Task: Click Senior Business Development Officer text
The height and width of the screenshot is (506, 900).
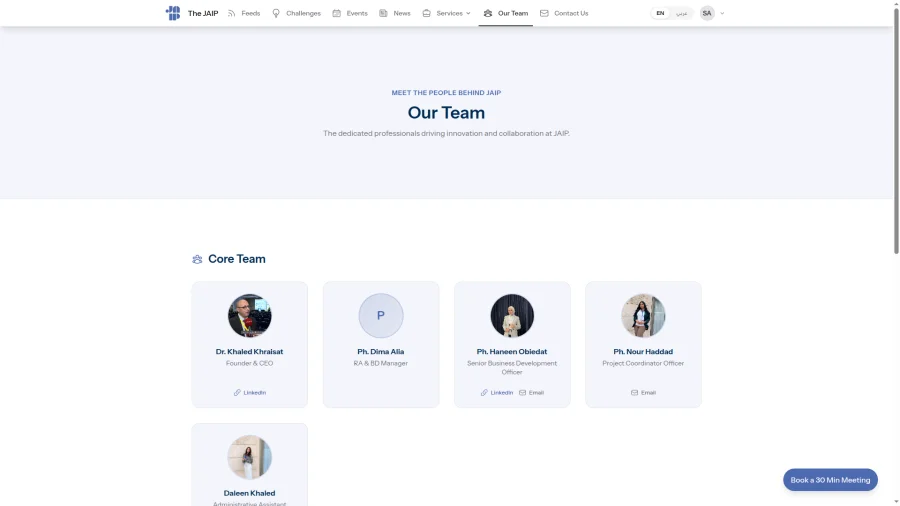Action: [x=512, y=368]
